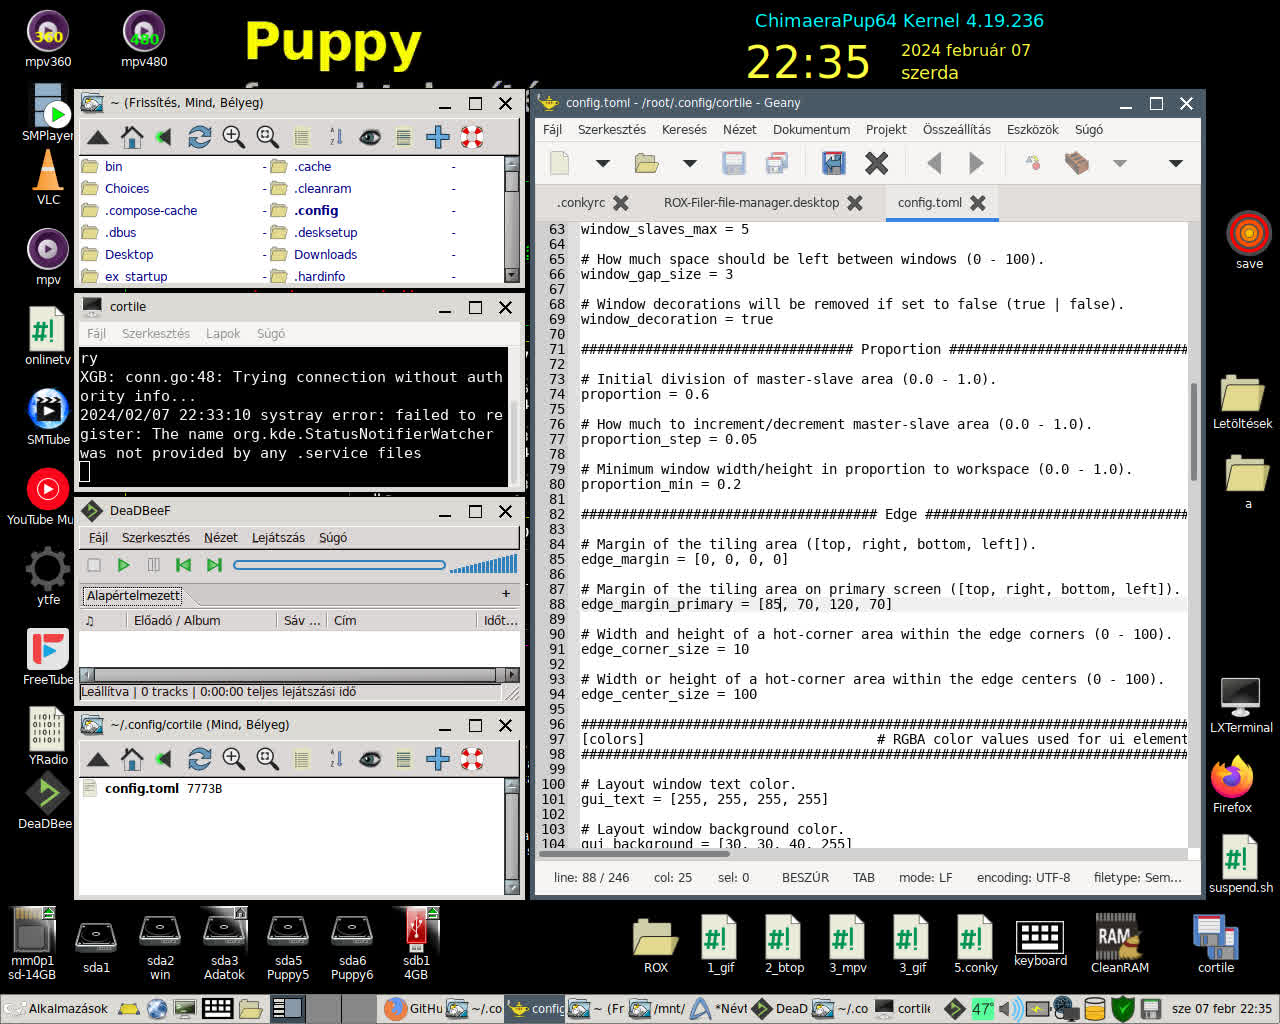Image resolution: width=1280 pixels, height=1024 pixels.
Task: Open the sda3 Adatok drive icon
Action: pos(224,945)
